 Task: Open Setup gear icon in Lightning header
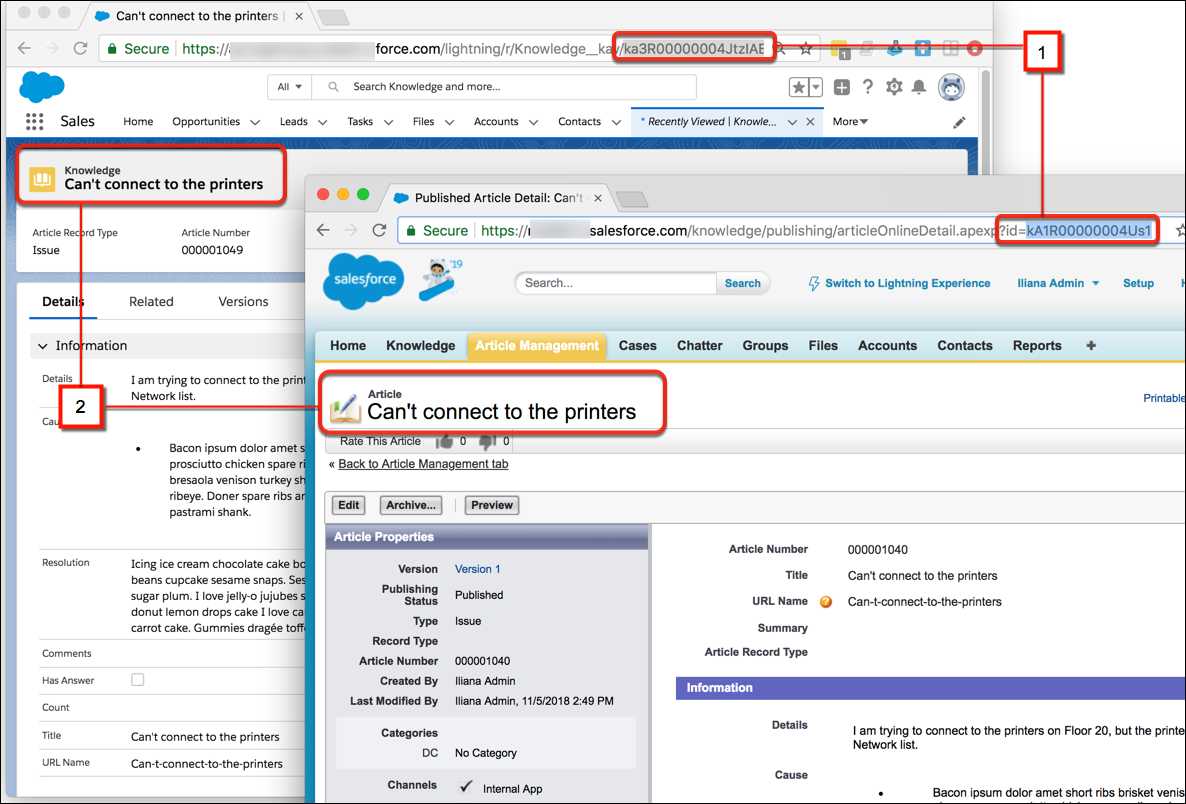pos(894,87)
